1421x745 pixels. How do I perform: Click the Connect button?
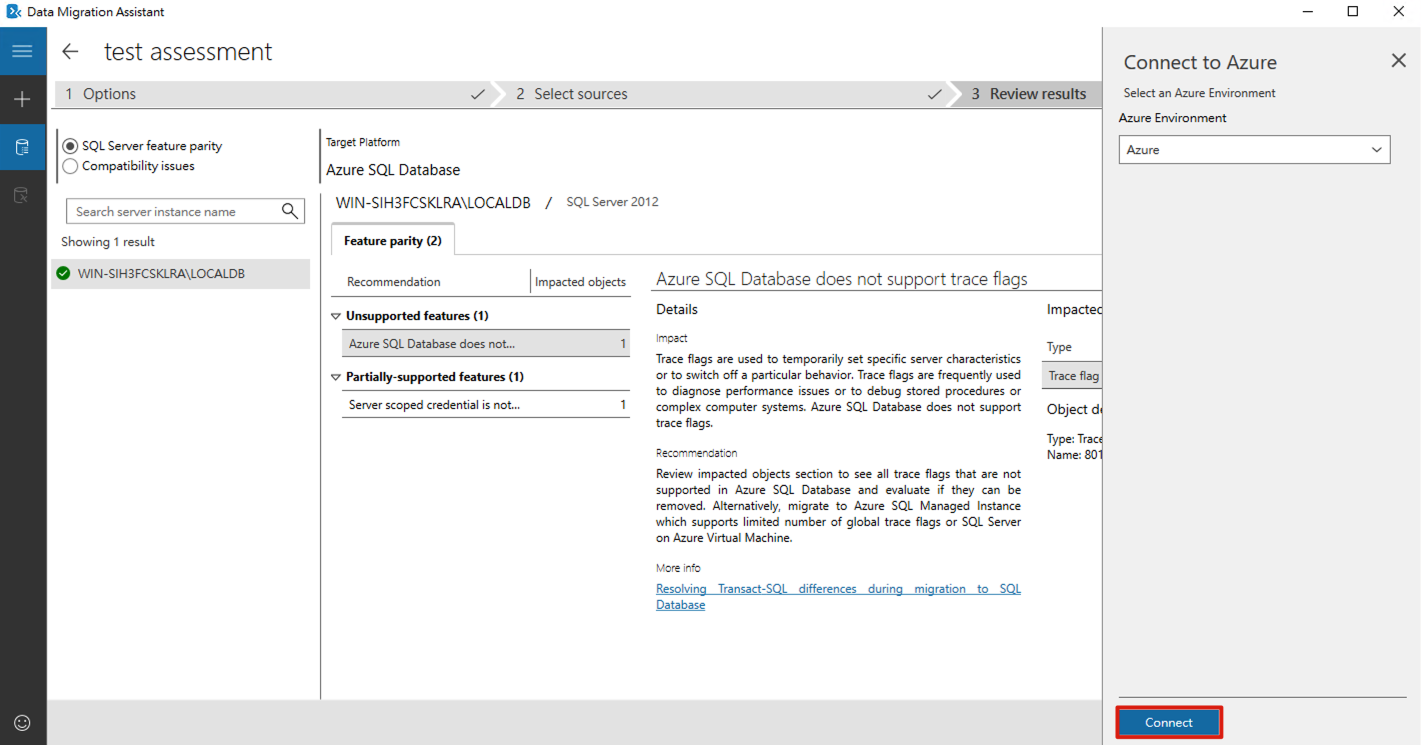point(1169,722)
